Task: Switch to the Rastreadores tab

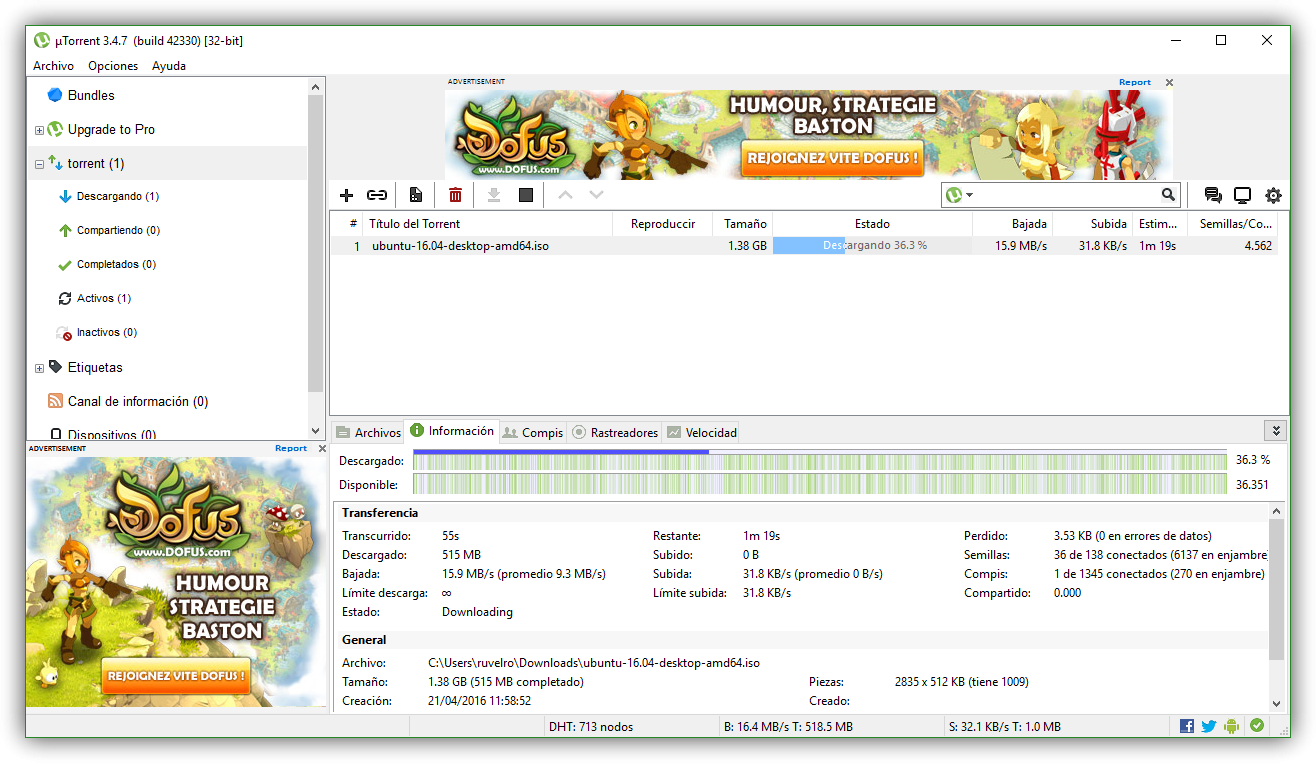Action: (615, 433)
